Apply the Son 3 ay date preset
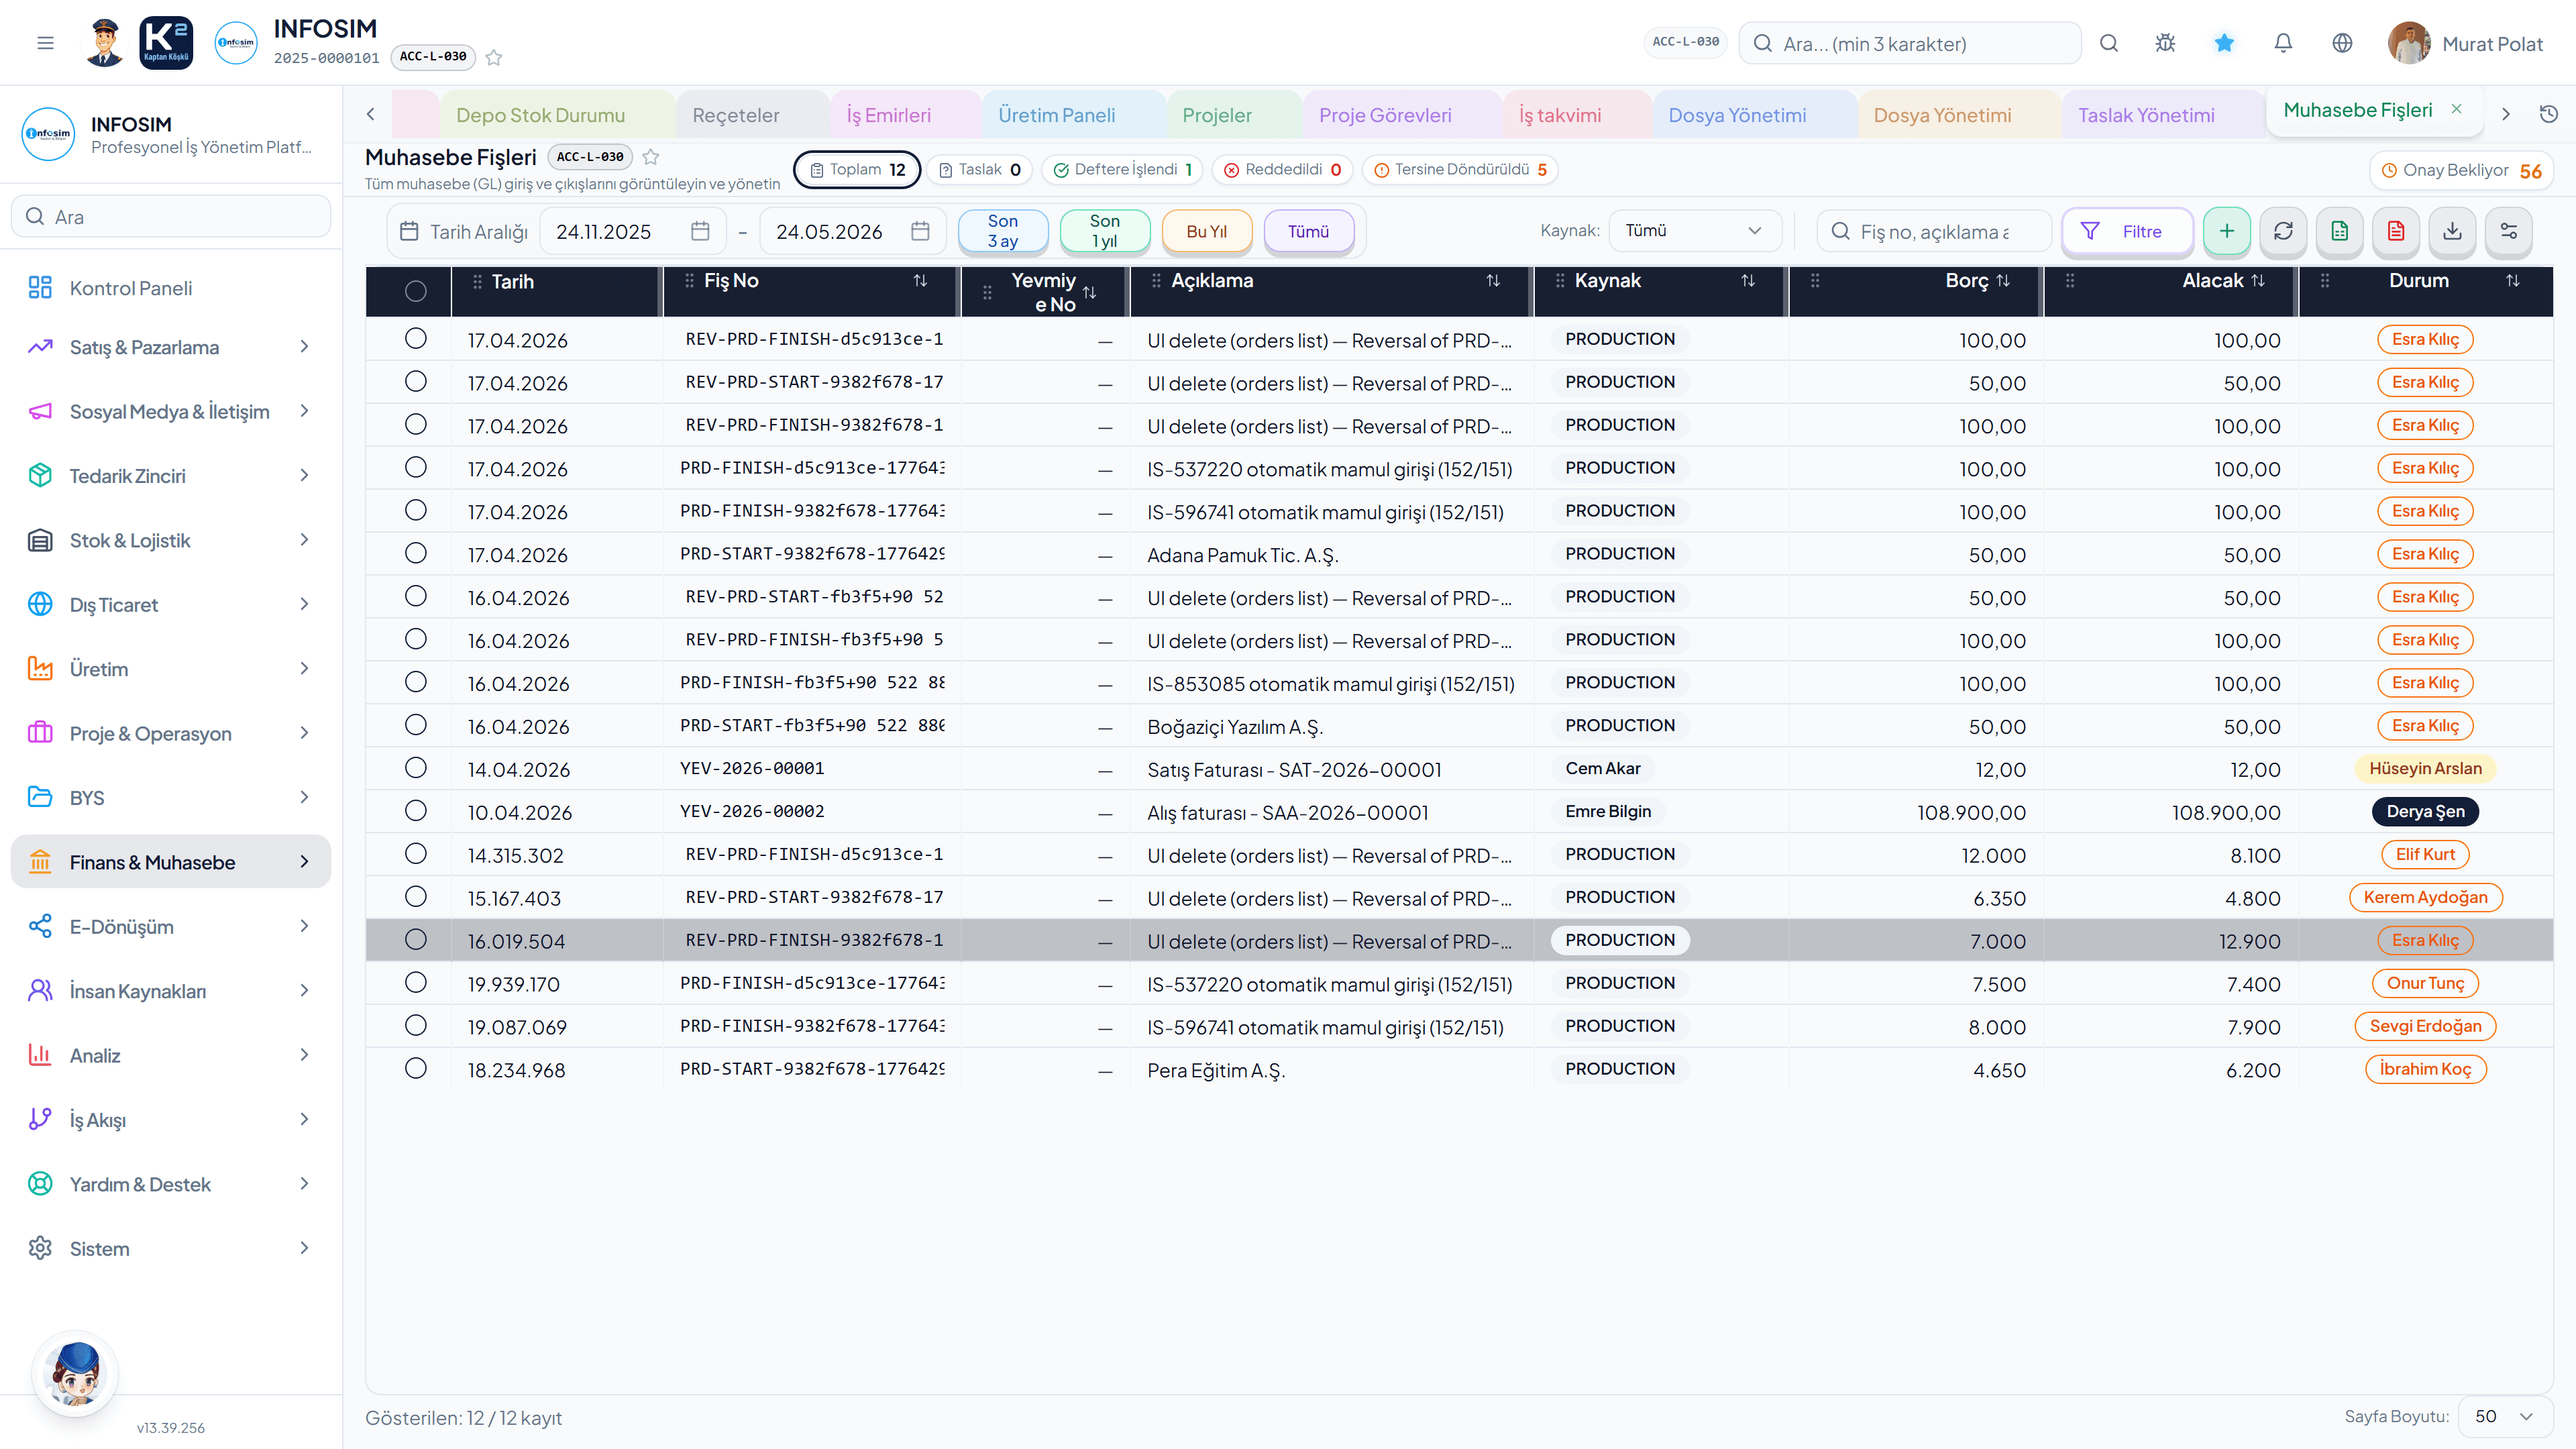 (1003, 231)
